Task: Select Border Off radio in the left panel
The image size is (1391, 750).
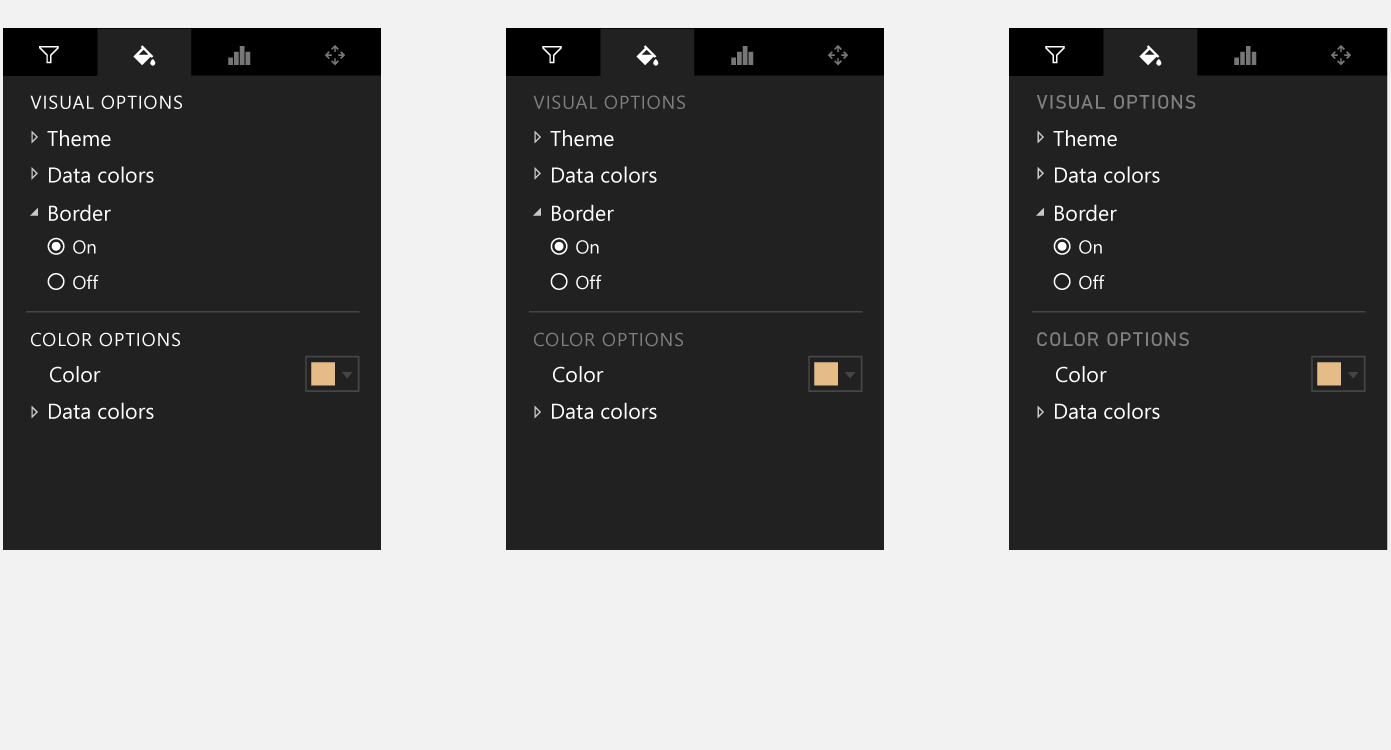Action: (56, 282)
